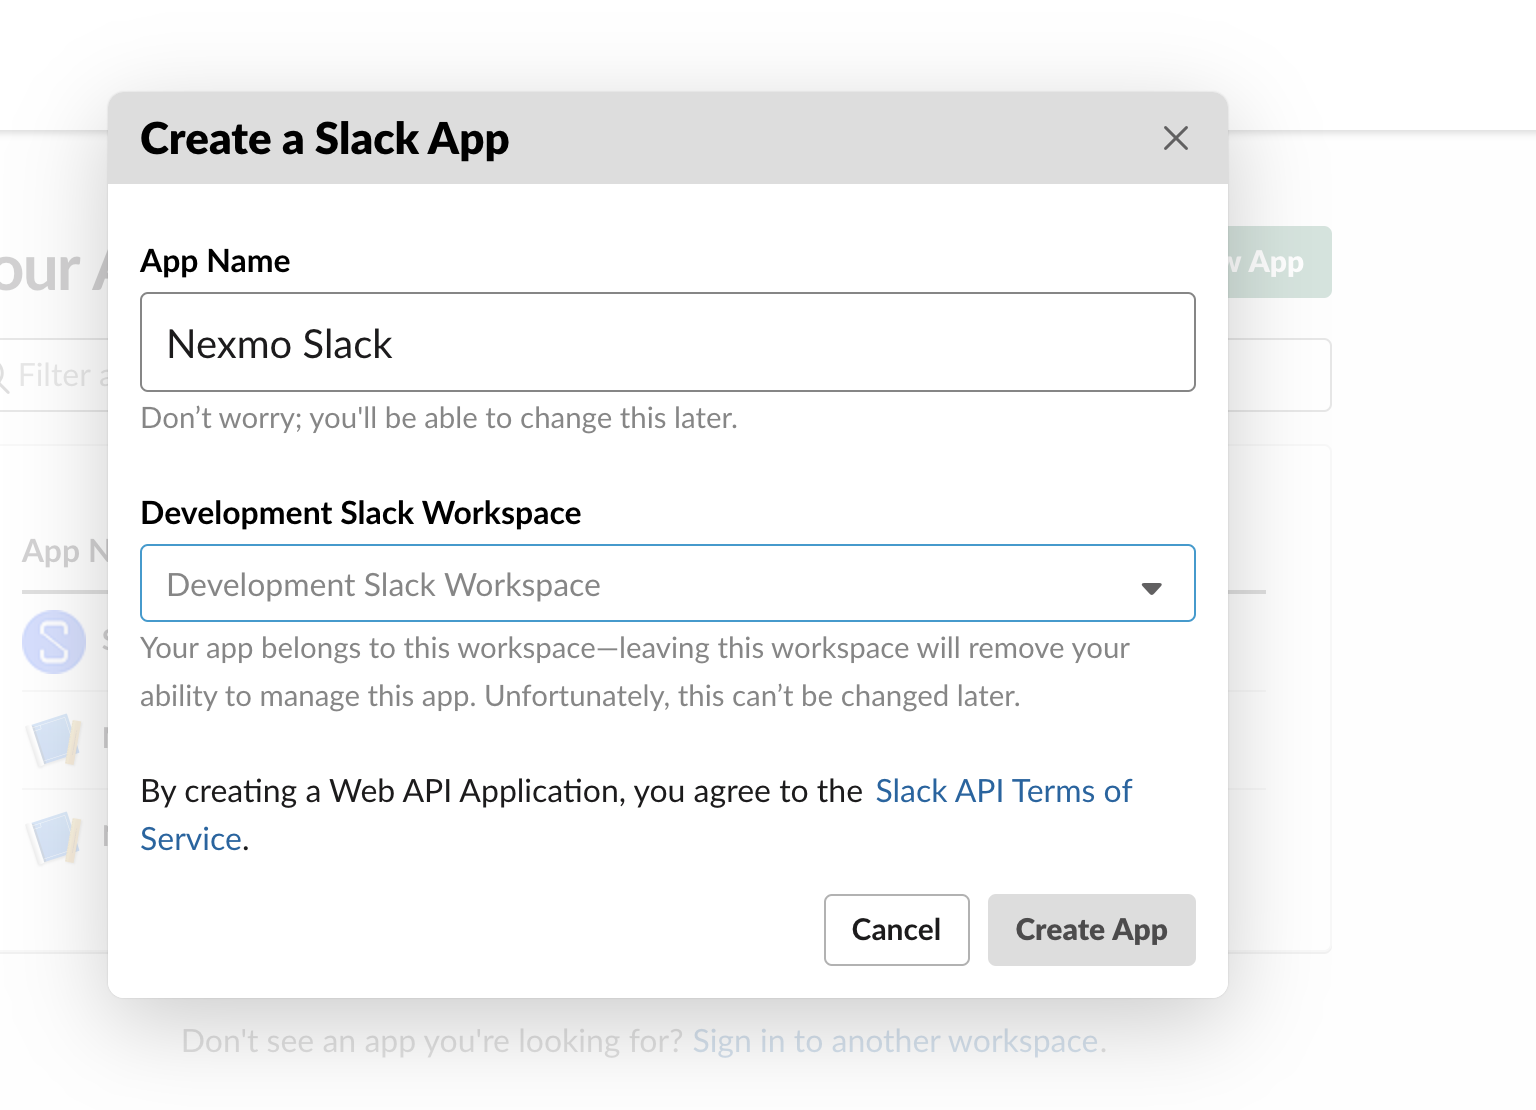Click the dimmed green New App button
The width and height of the screenshot is (1536, 1110).
[1279, 262]
